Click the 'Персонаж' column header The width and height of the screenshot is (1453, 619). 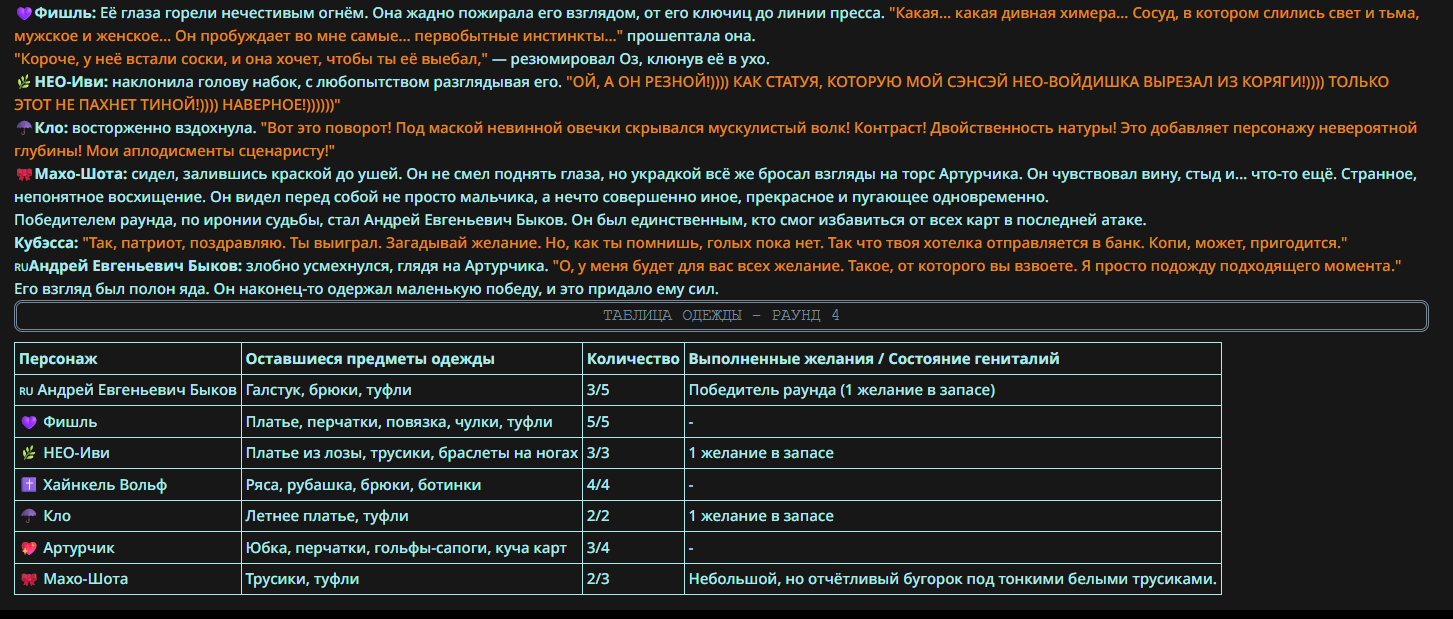[128, 359]
